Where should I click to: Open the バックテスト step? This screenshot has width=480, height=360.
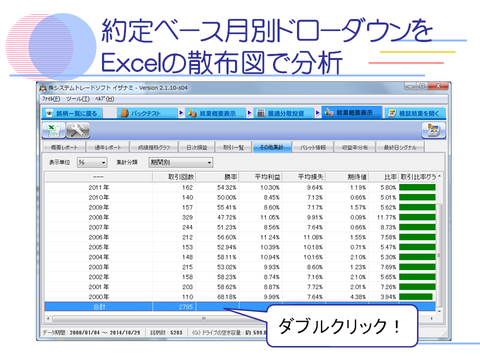coord(147,113)
